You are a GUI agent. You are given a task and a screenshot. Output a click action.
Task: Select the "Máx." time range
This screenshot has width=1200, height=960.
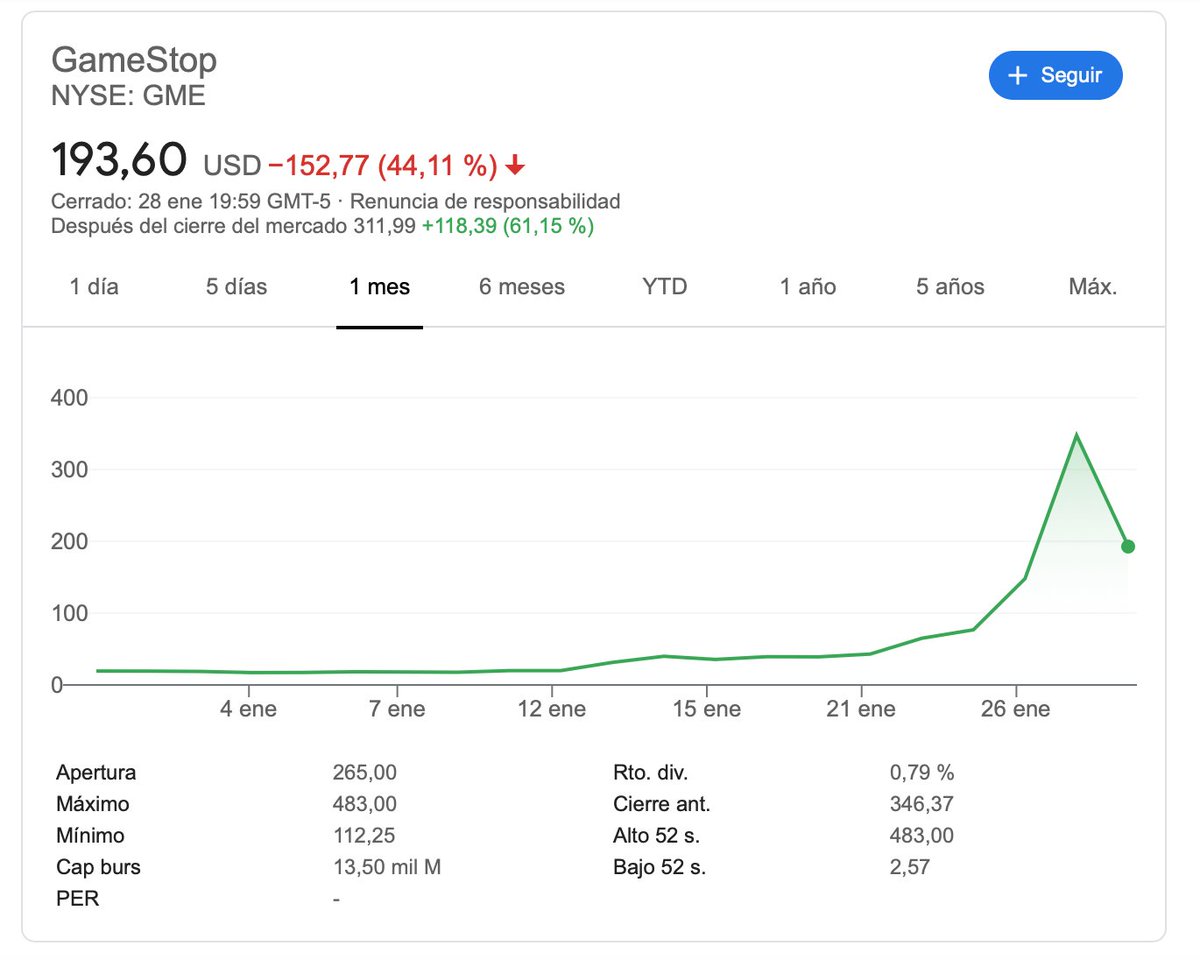pyautogui.click(x=1091, y=287)
